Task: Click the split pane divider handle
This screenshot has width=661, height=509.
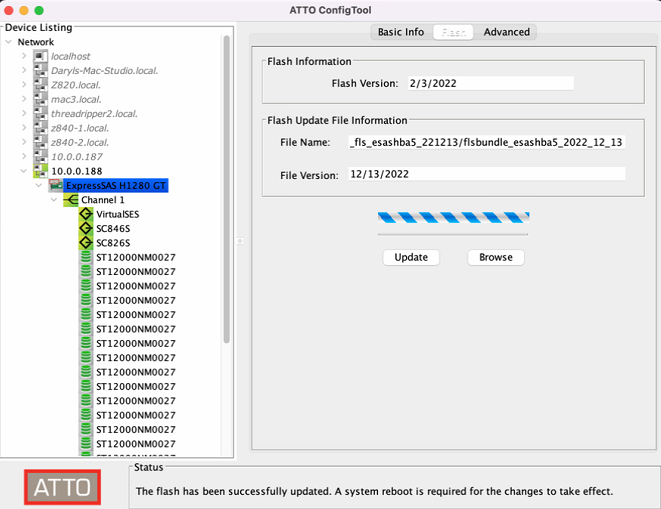Action: point(240,241)
